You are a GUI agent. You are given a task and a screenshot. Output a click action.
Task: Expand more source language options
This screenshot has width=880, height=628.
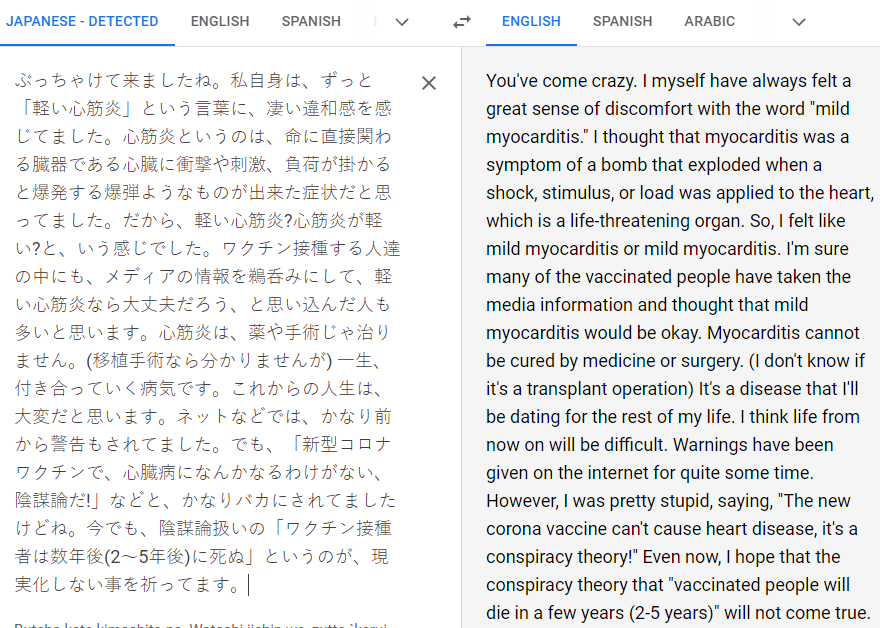click(402, 22)
